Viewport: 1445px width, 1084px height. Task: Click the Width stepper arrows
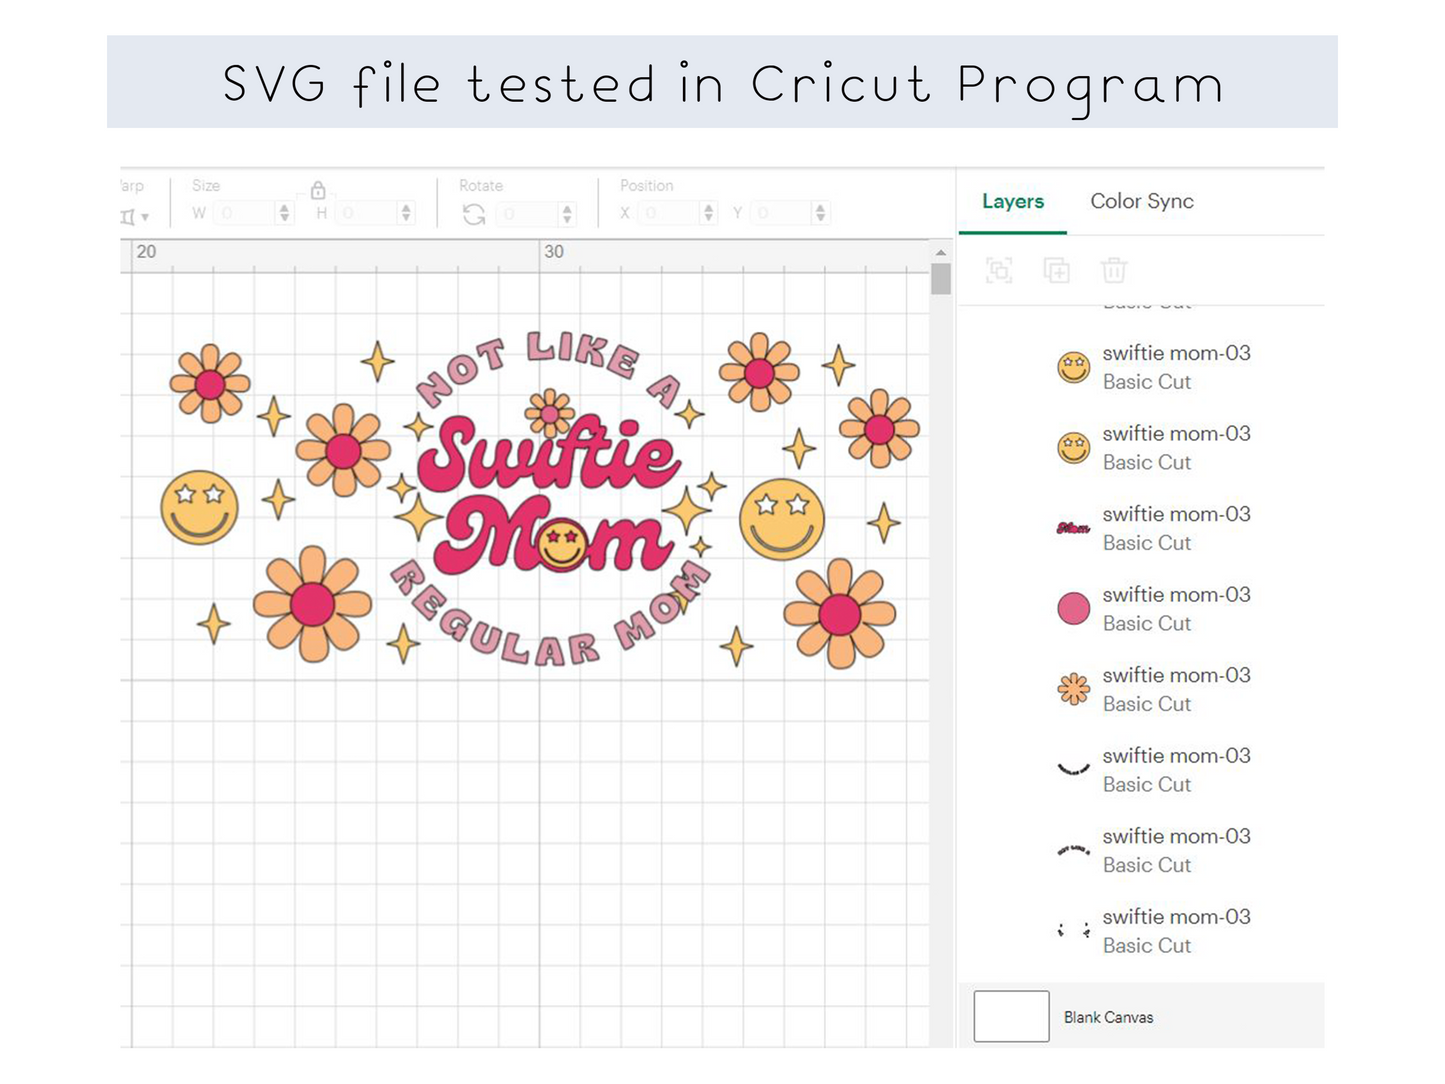pos(284,213)
